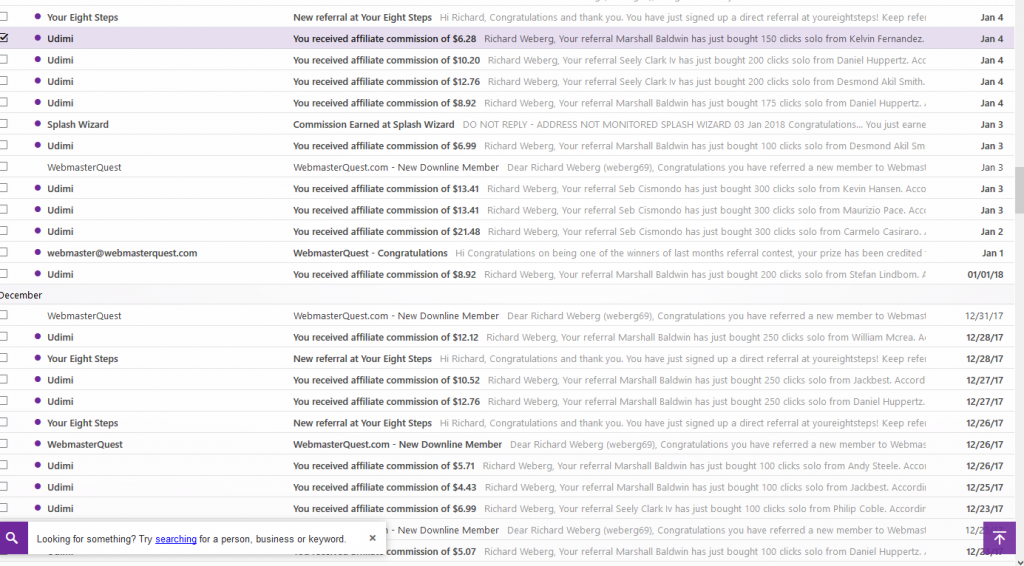Open New Downline Member subject dated 12/31/17
Image resolution: width=1024 pixels, height=566 pixels.
click(396, 316)
